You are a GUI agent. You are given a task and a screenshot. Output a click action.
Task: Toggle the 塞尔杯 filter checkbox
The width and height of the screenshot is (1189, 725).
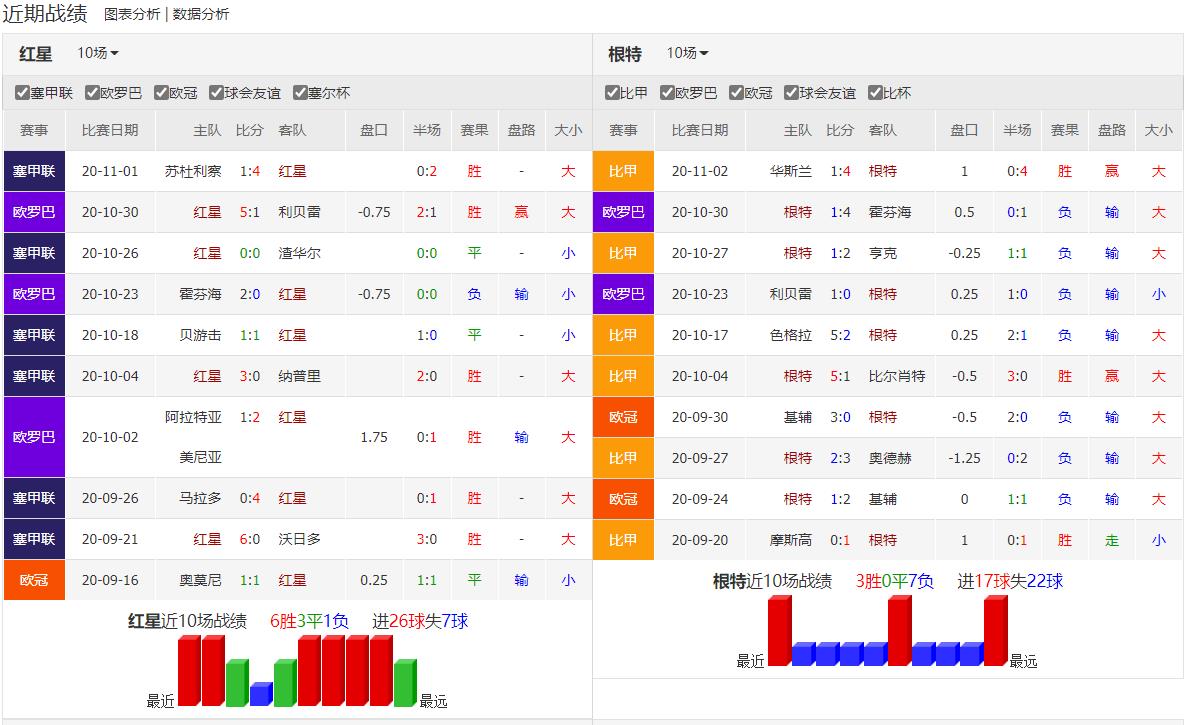[x=300, y=93]
